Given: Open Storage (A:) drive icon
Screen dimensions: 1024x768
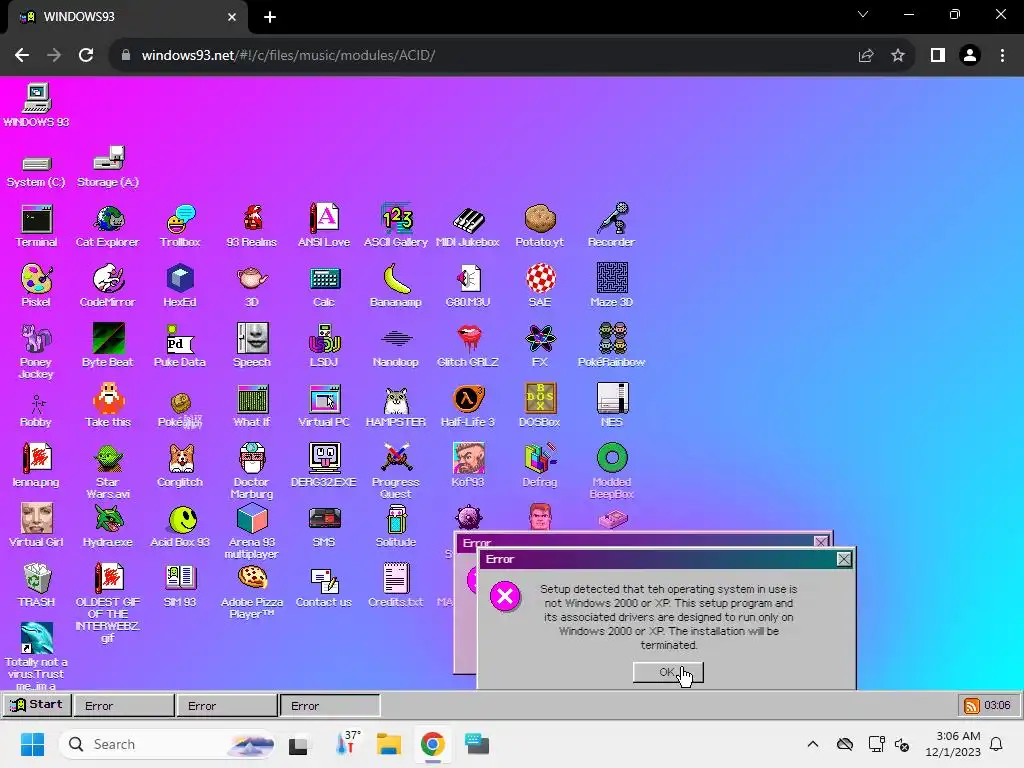Looking at the screenshot, I should click(108, 167).
